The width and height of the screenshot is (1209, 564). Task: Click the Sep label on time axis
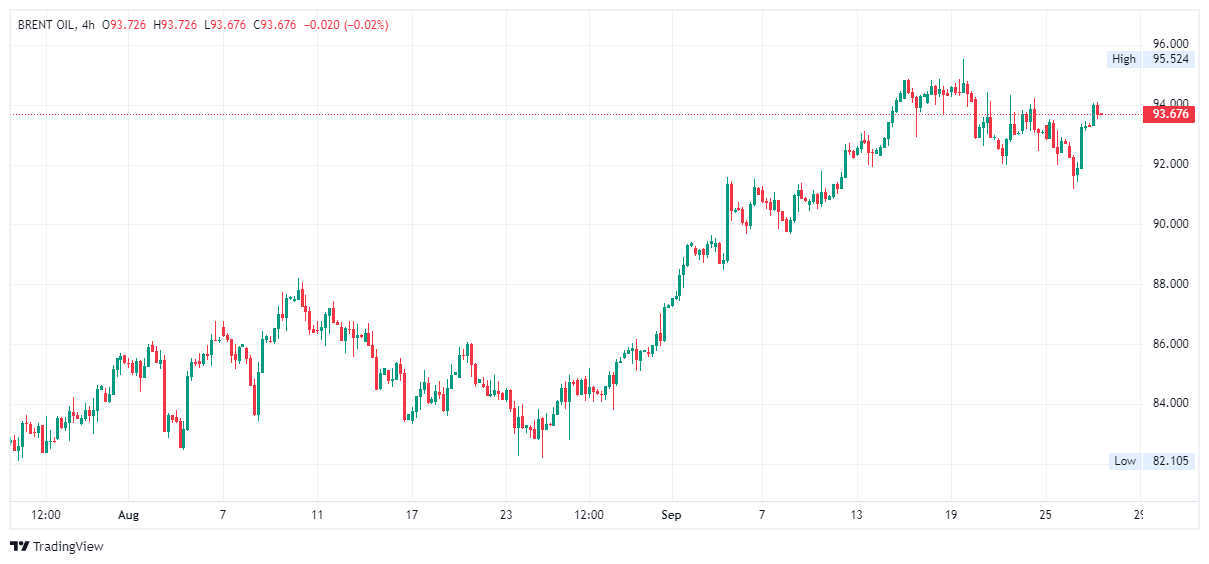(x=671, y=515)
